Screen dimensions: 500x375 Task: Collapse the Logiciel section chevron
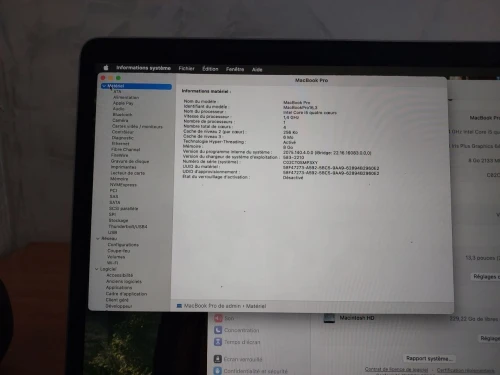[97, 269]
